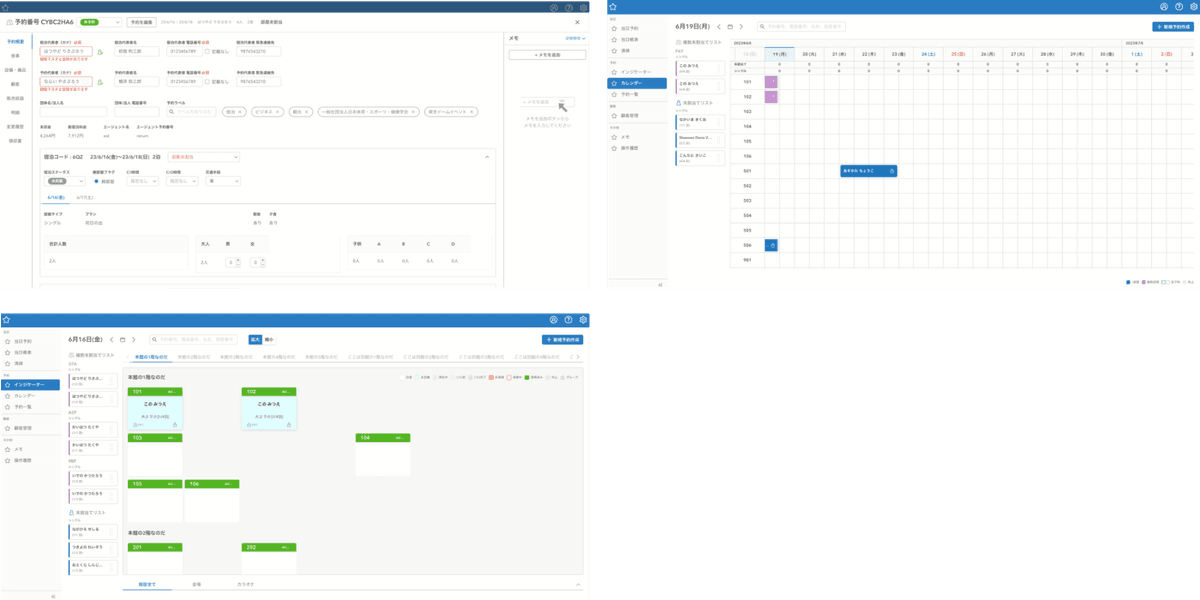This screenshot has height=600, width=1200.
Task: Open date picker icon beside 6月19日(月)
Action: [730, 27]
